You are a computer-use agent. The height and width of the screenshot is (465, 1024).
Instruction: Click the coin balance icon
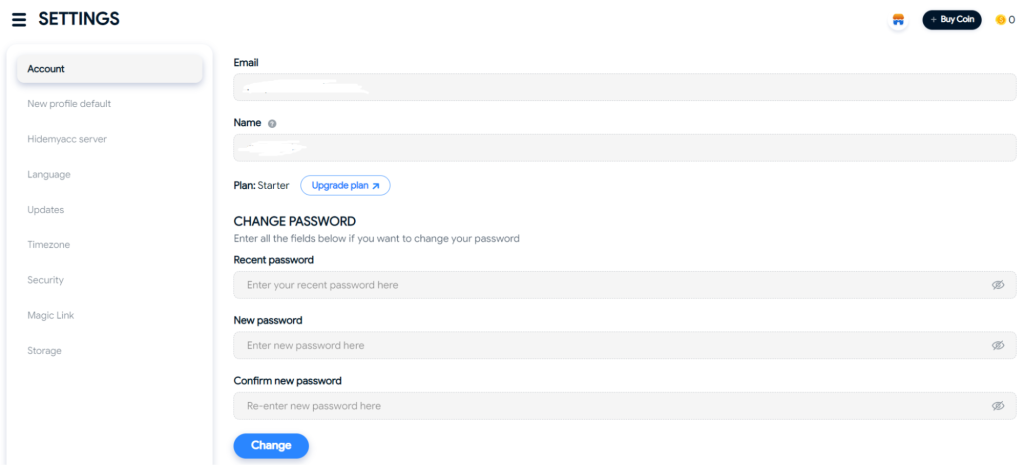(1000, 20)
